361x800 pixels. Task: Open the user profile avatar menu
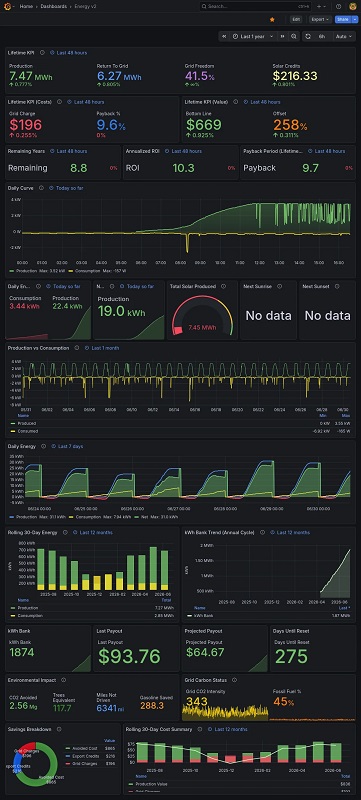click(x=353, y=6)
